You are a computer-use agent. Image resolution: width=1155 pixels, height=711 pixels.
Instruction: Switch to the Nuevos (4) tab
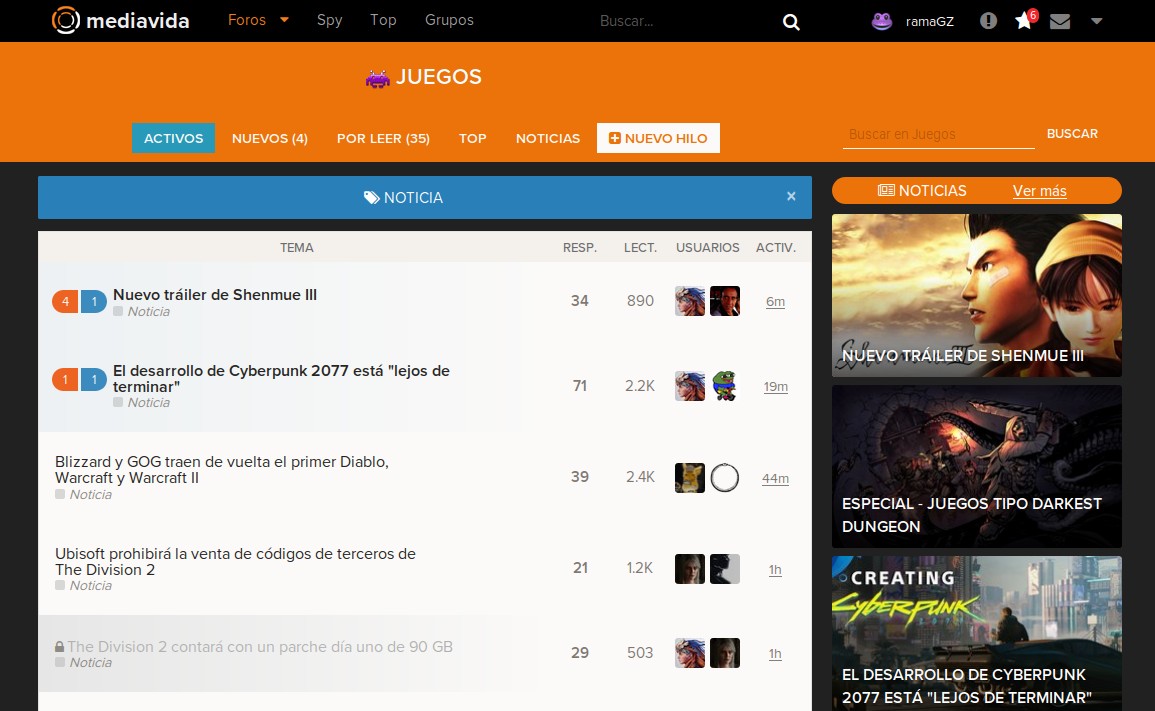pos(270,138)
